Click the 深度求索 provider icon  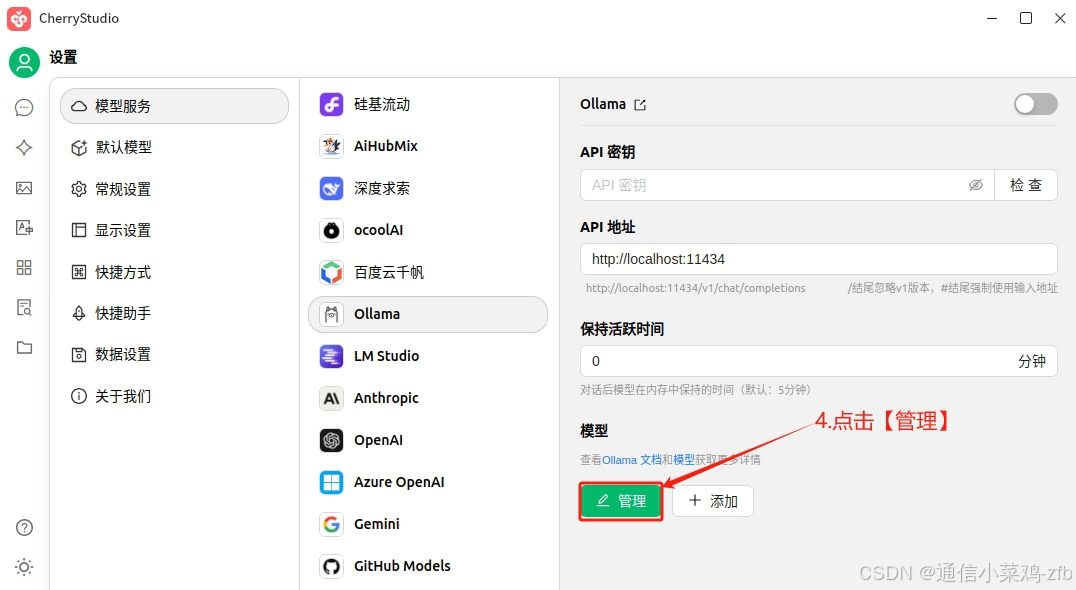point(331,189)
